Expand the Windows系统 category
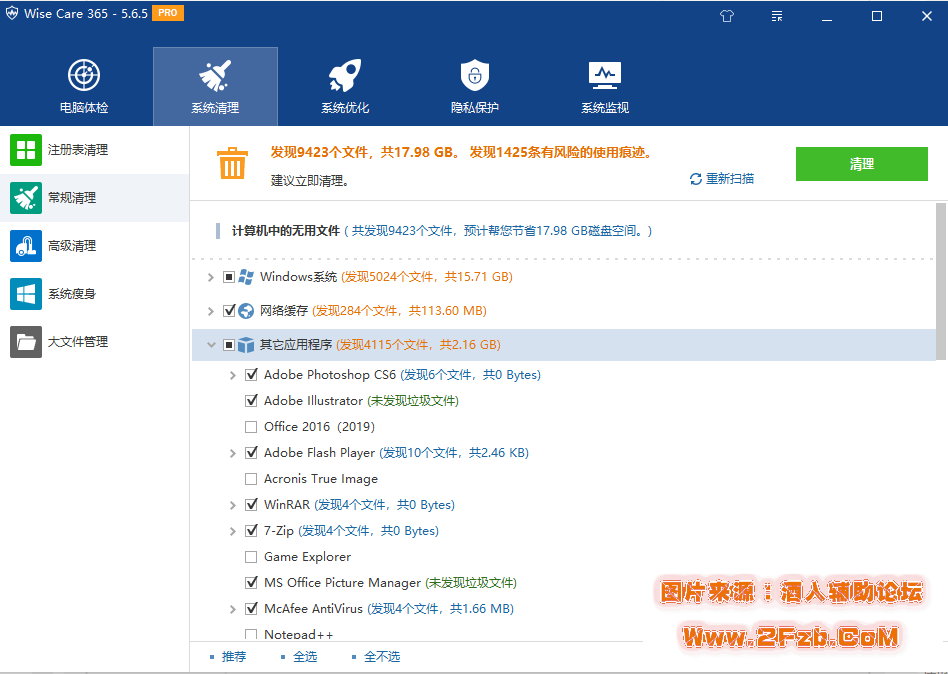This screenshot has width=948, height=674. (210, 277)
